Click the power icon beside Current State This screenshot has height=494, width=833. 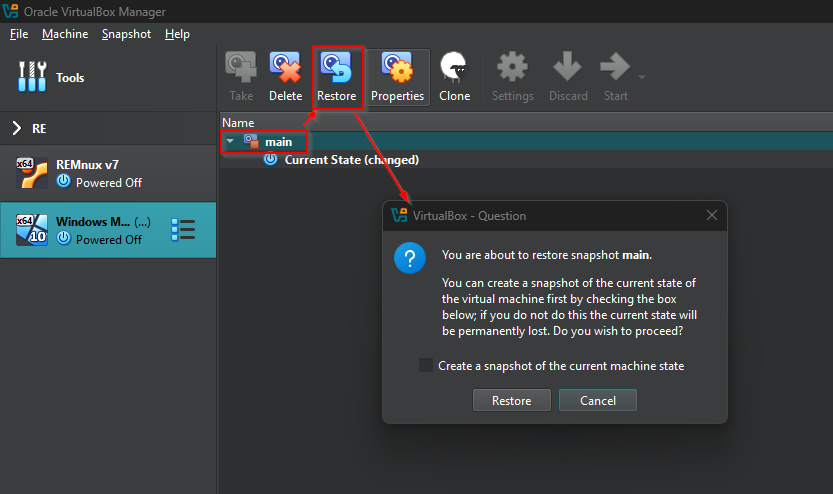(270, 159)
